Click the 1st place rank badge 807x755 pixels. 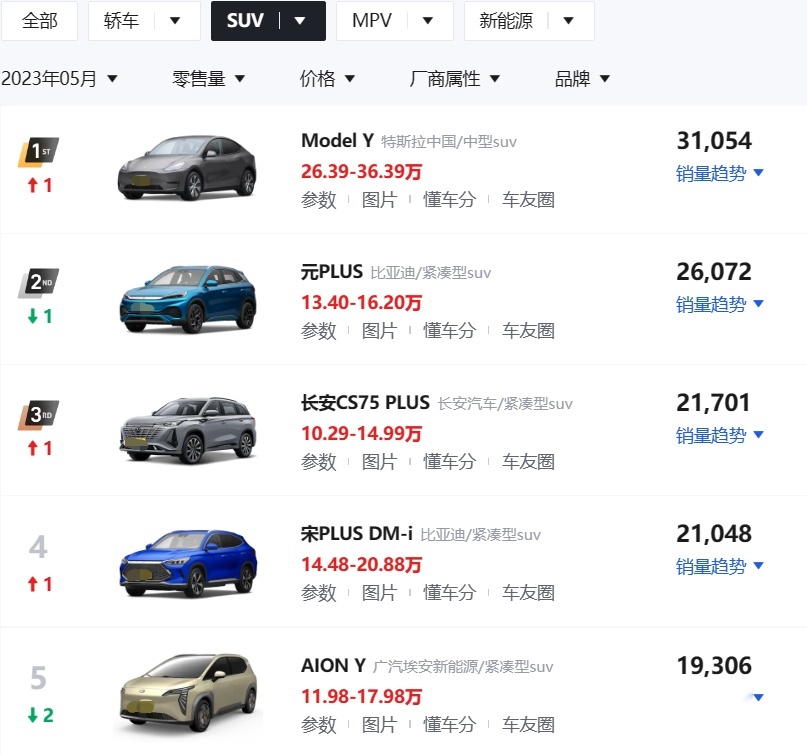39,152
